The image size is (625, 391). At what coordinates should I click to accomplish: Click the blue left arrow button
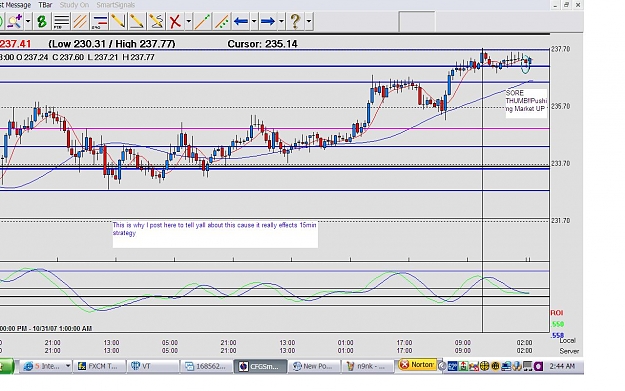(241, 21)
